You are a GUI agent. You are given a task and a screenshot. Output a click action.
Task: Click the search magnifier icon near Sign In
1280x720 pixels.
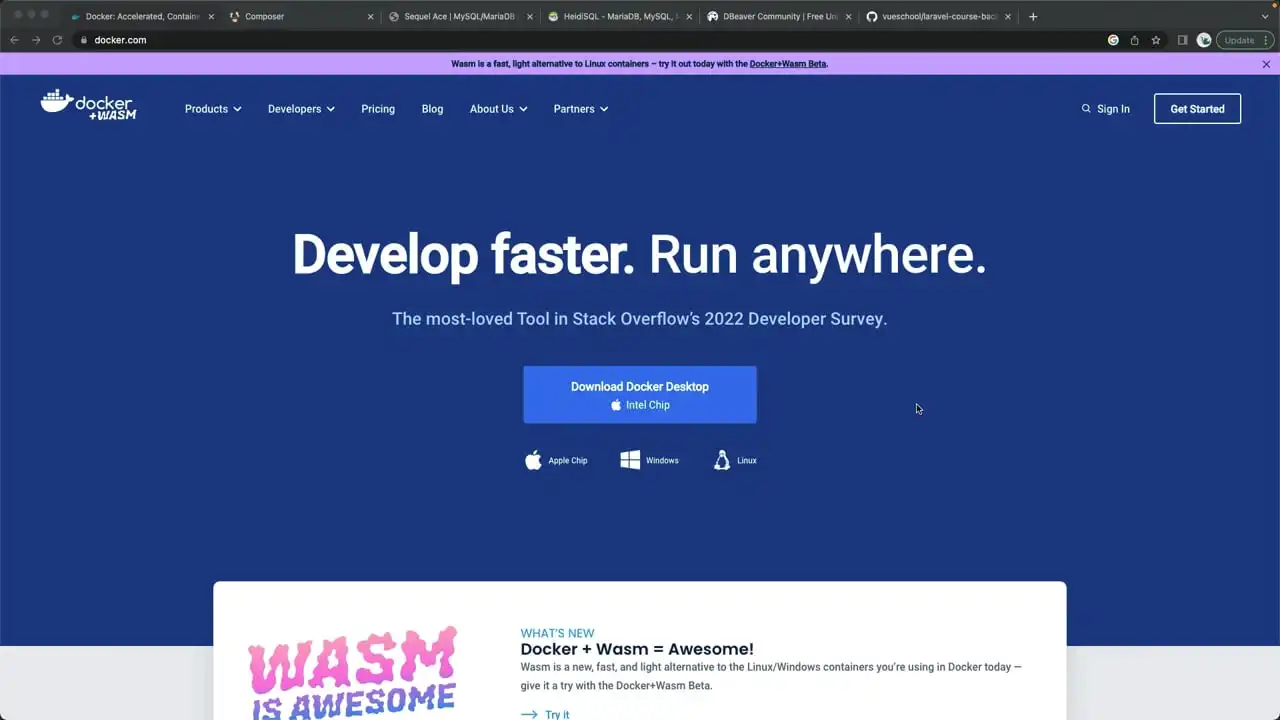pyautogui.click(x=1086, y=109)
